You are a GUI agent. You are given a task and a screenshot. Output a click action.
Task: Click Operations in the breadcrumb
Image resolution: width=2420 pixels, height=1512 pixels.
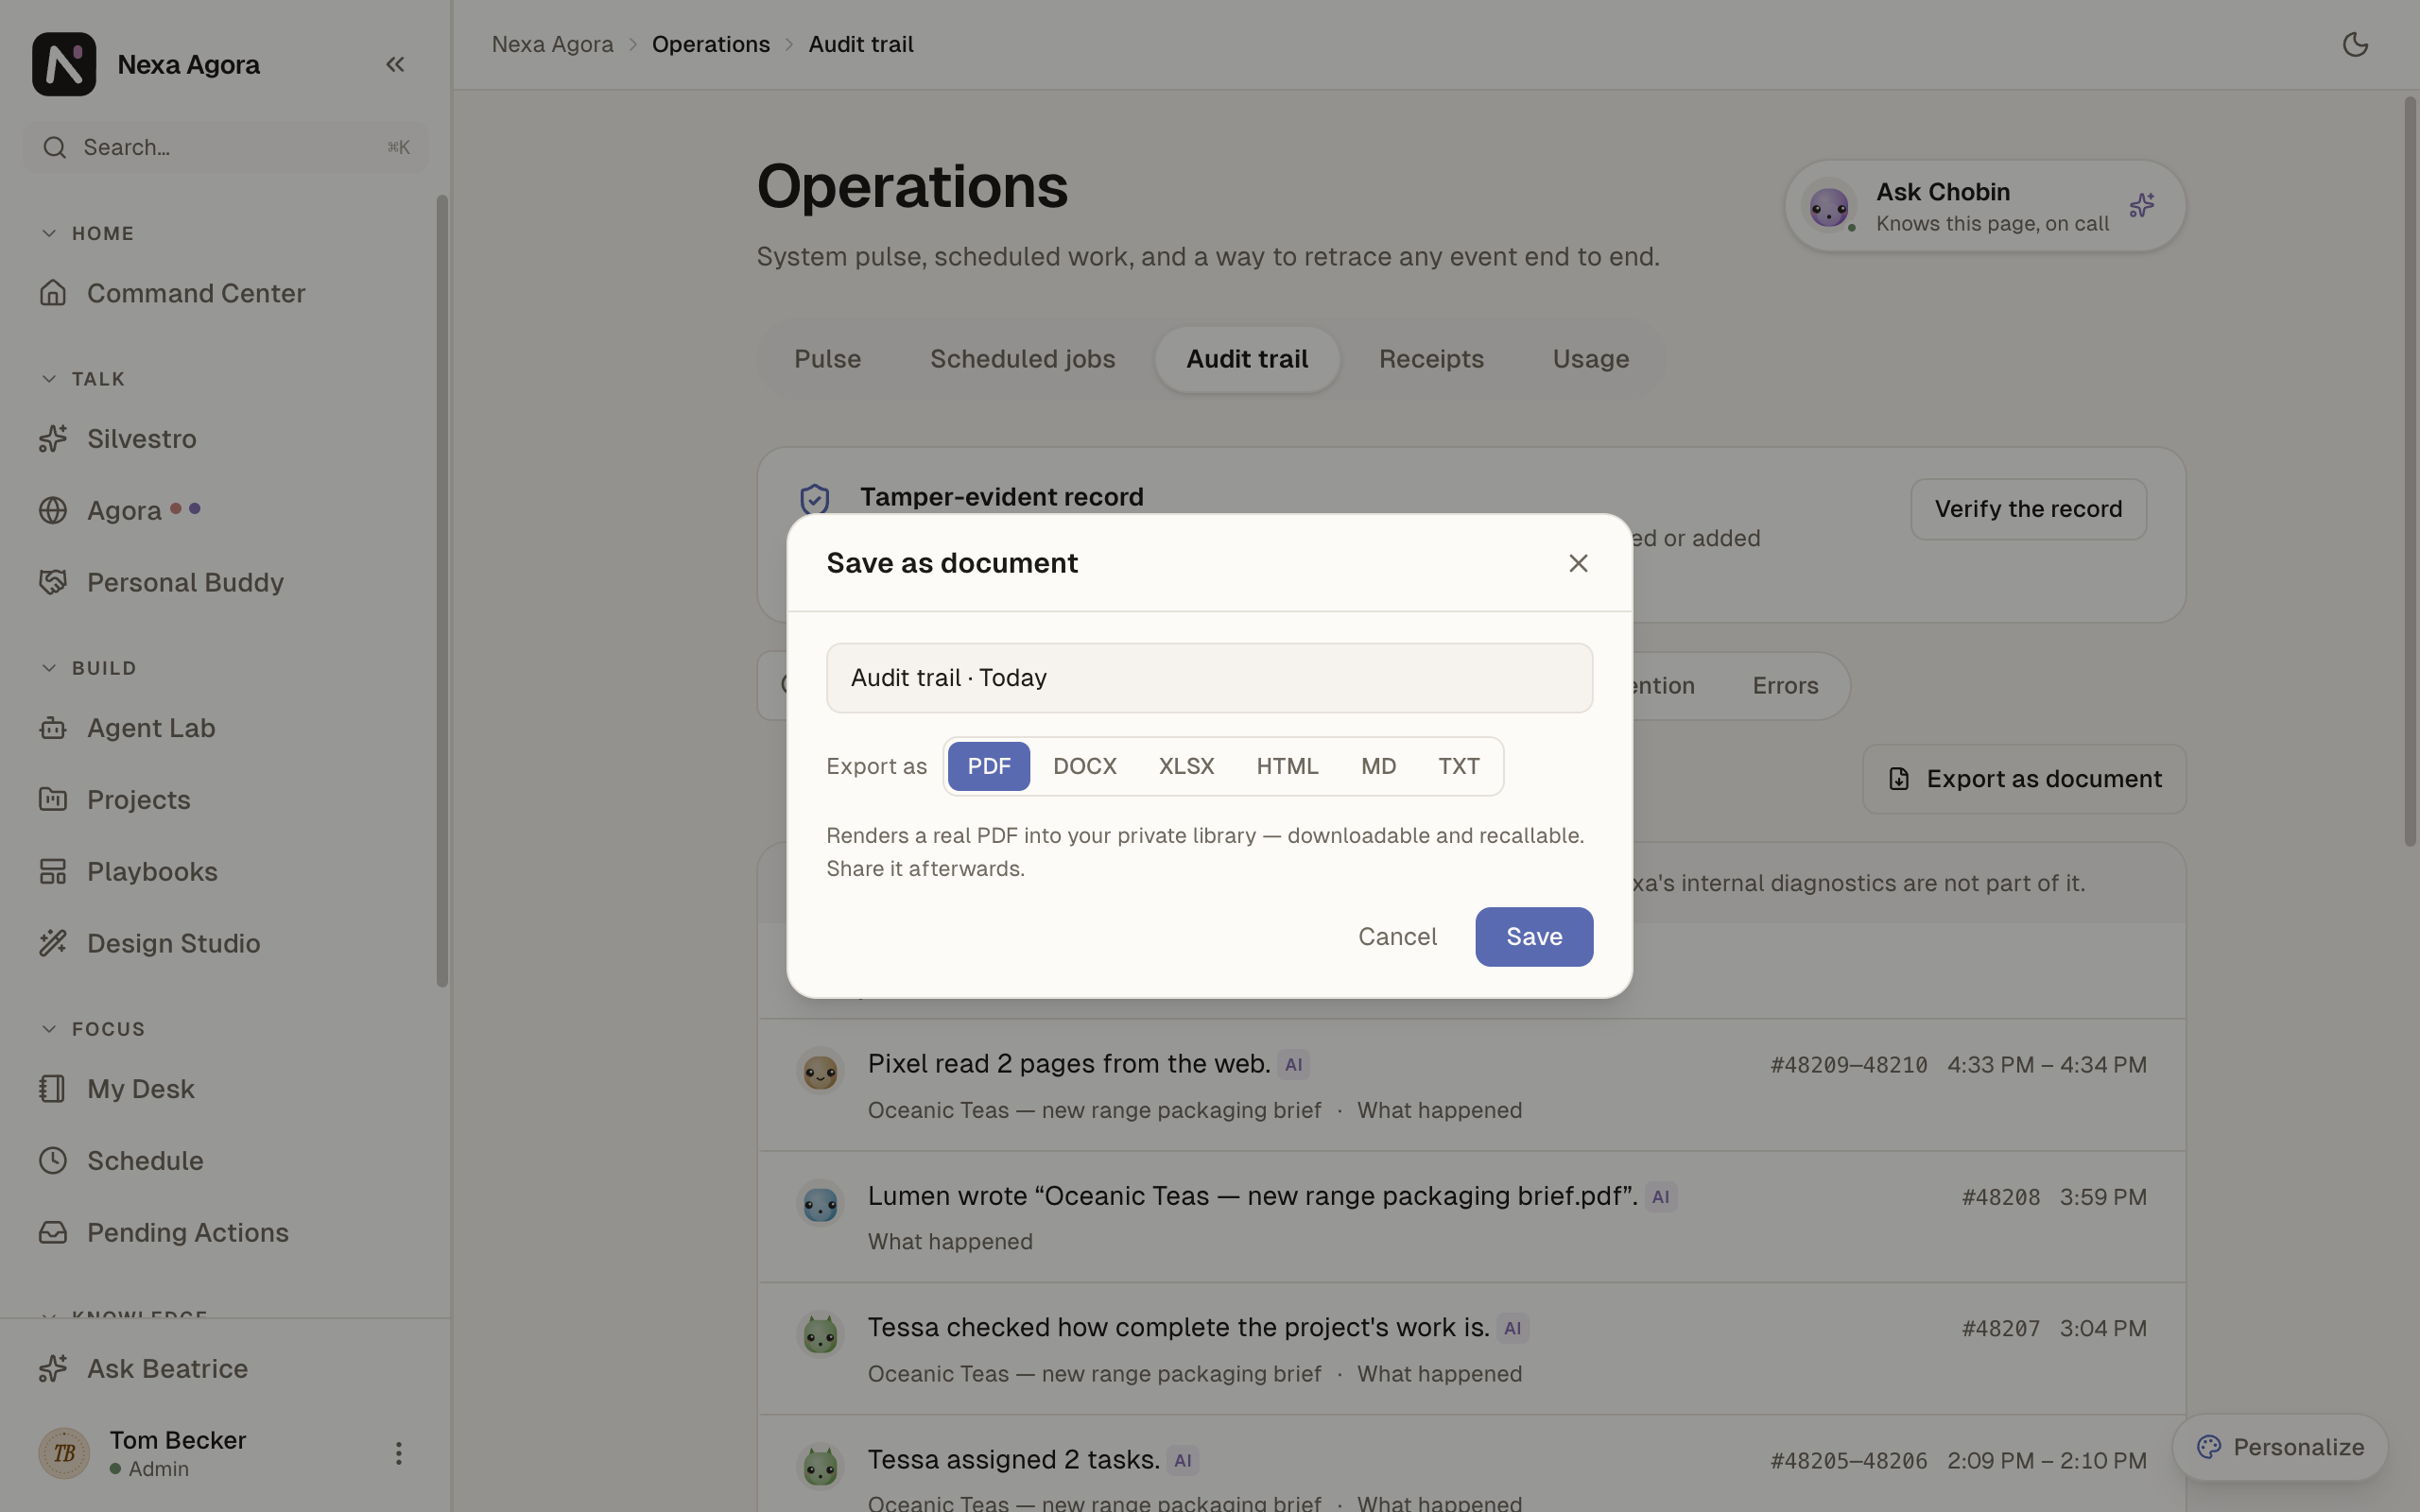tap(711, 44)
